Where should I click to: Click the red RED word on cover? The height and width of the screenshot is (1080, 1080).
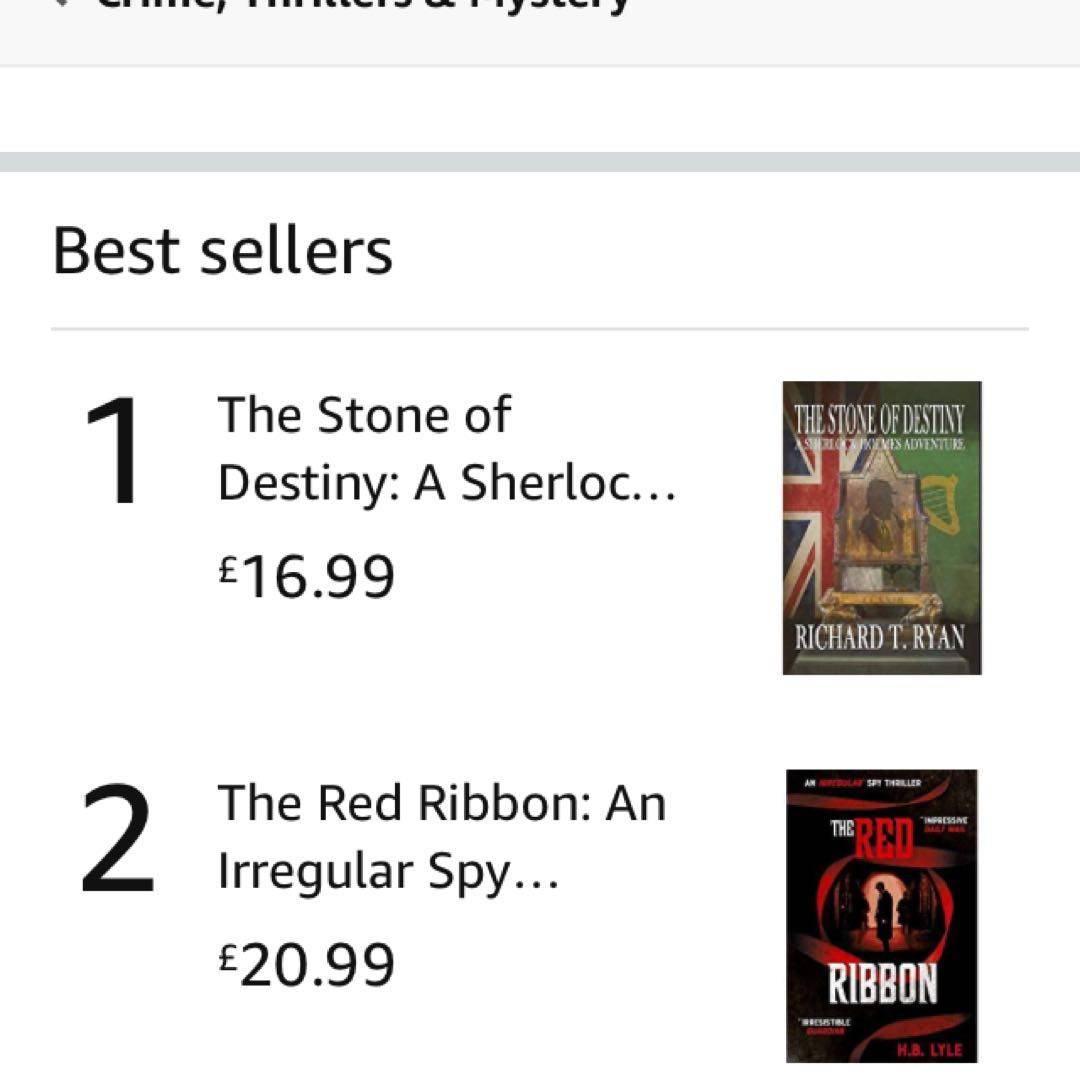click(884, 838)
